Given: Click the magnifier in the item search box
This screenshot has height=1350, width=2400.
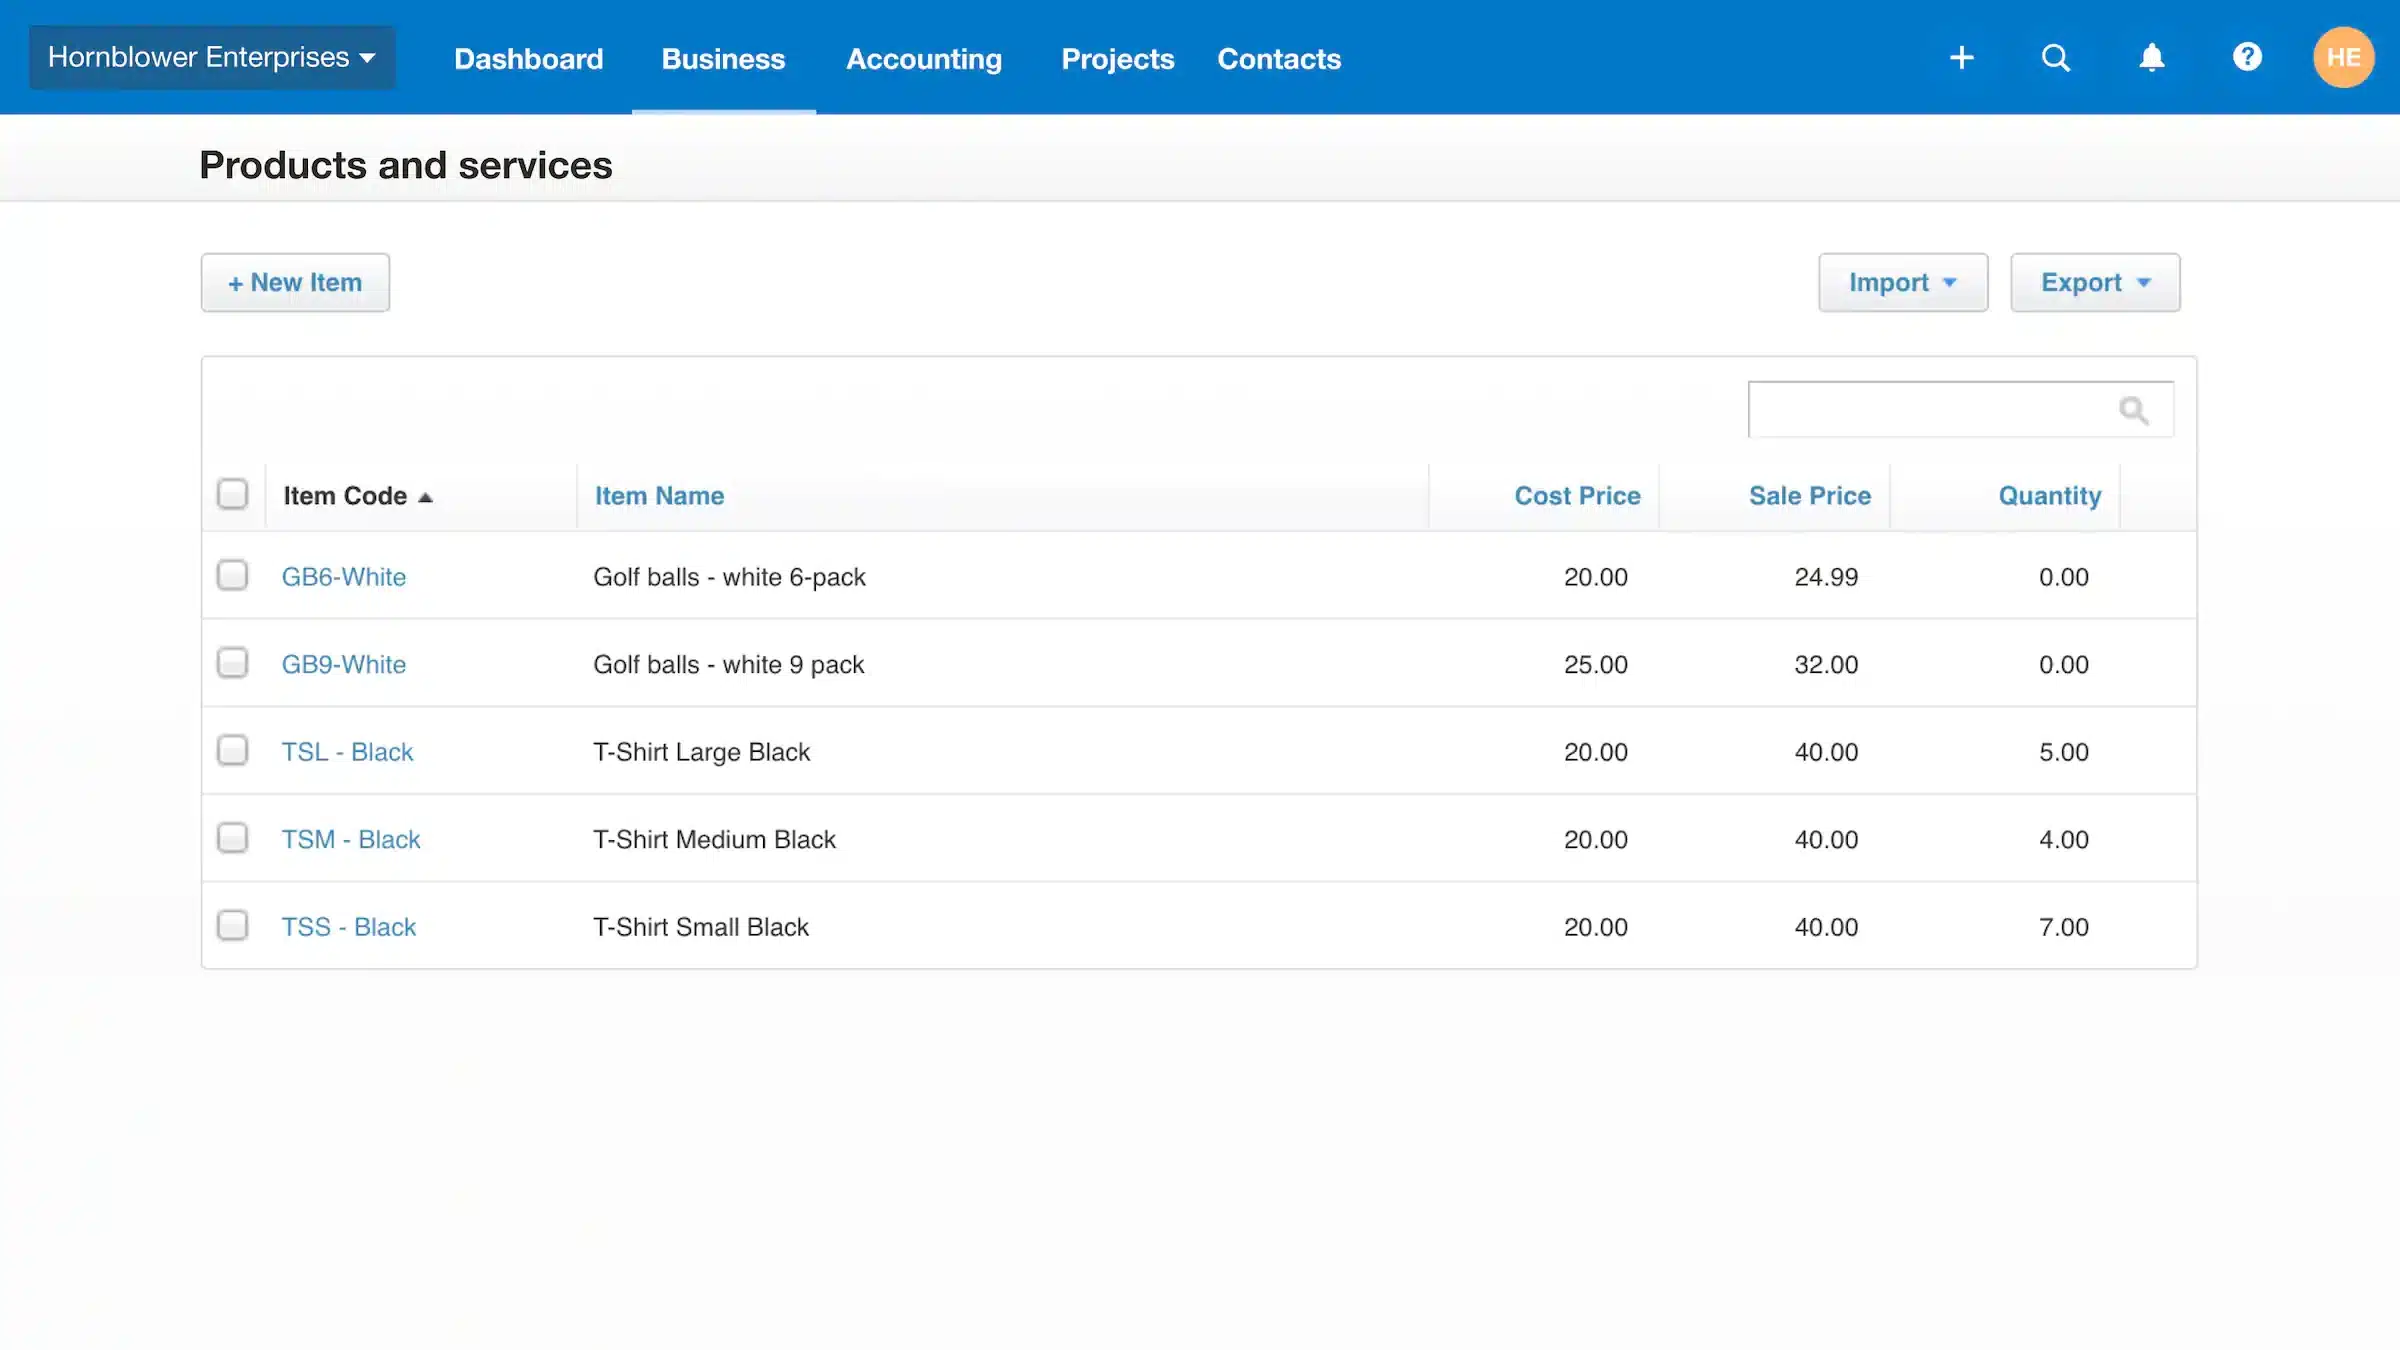Looking at the screenshot, I should (2135, 409).
